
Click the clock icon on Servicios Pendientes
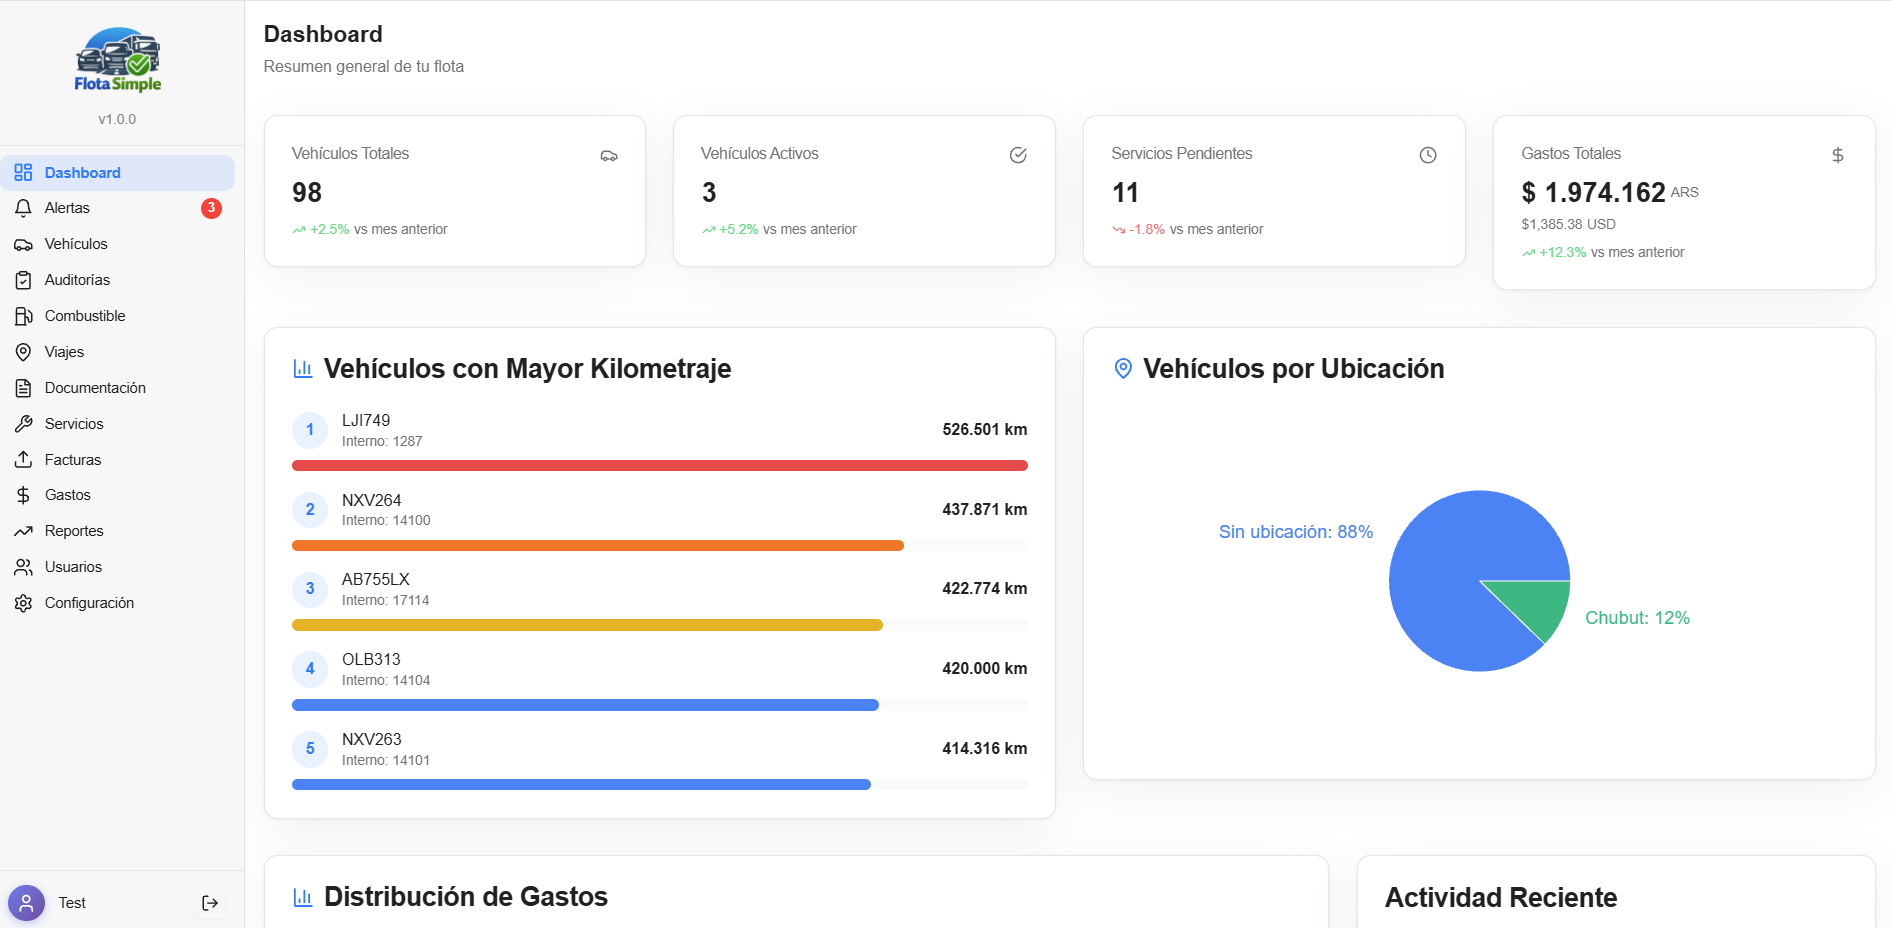1427,155
